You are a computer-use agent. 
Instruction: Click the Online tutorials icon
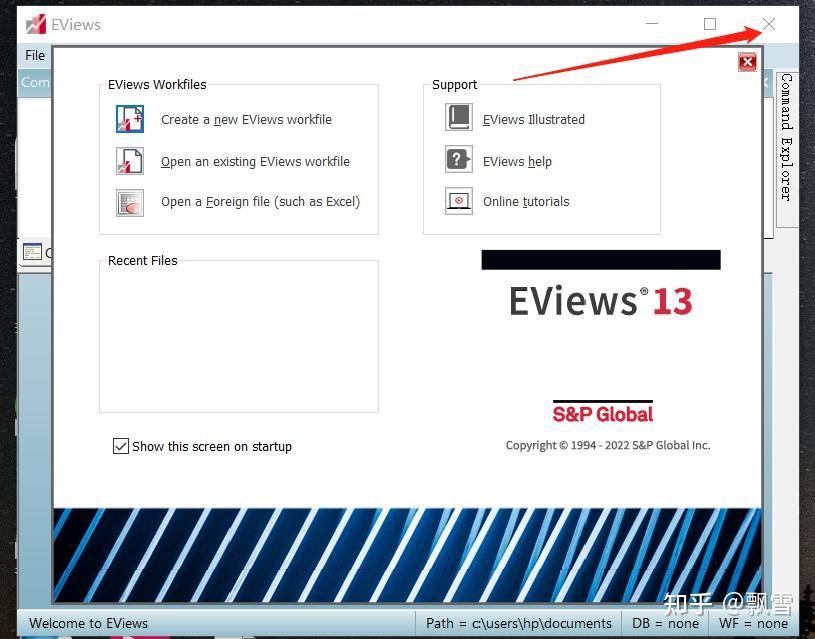457,201
